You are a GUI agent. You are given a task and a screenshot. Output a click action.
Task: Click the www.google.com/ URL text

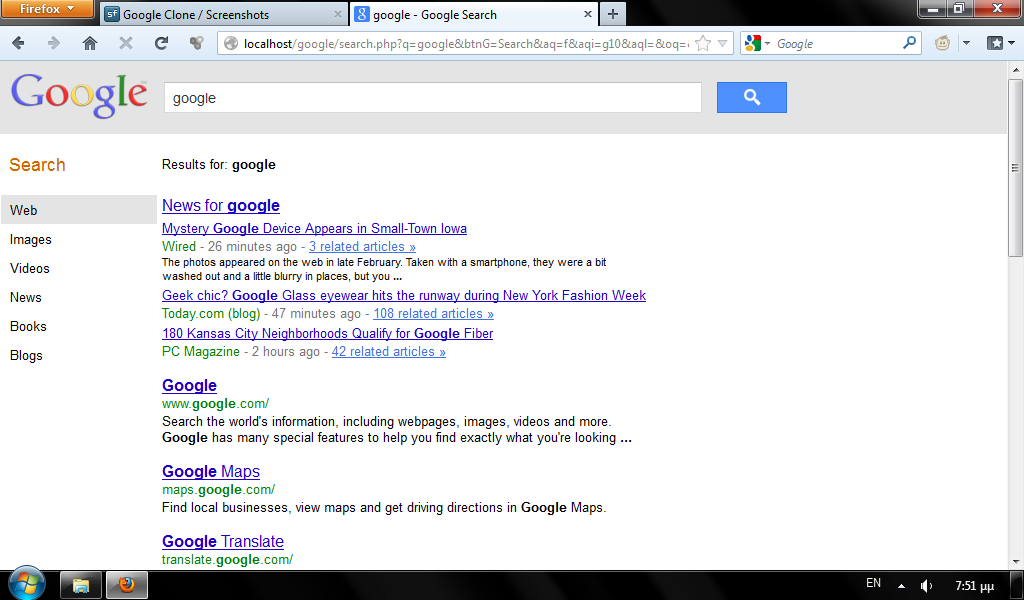pos(216,404)
